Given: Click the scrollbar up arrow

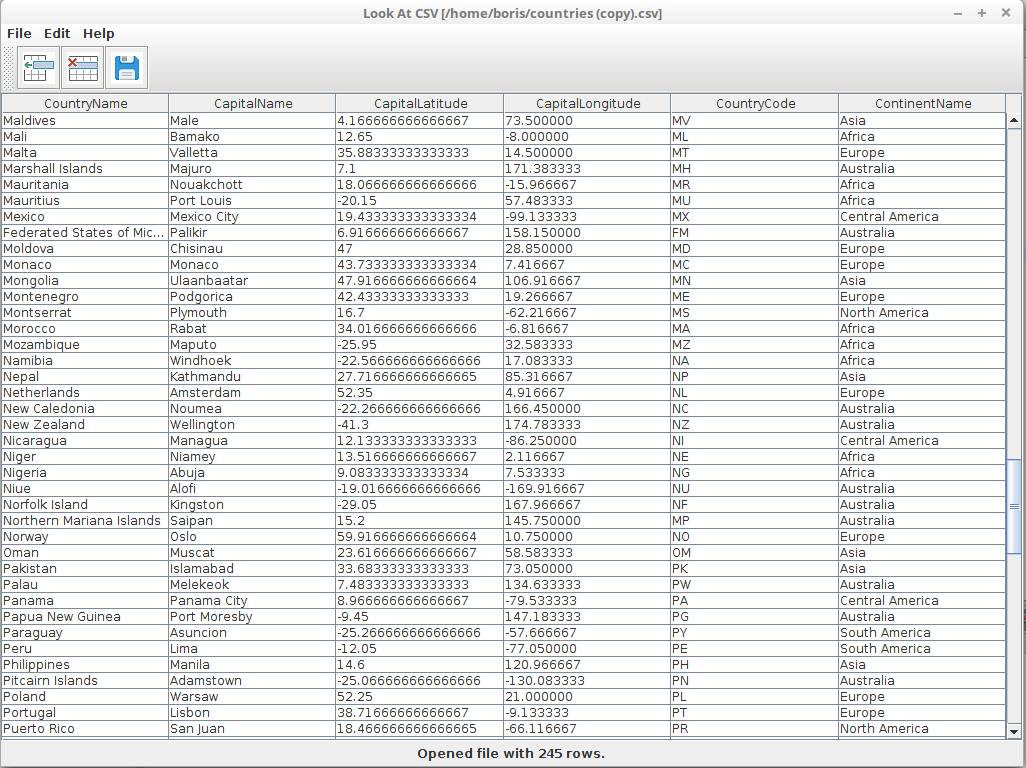Looking at the screenshot, I should (x=1014, y=120).
